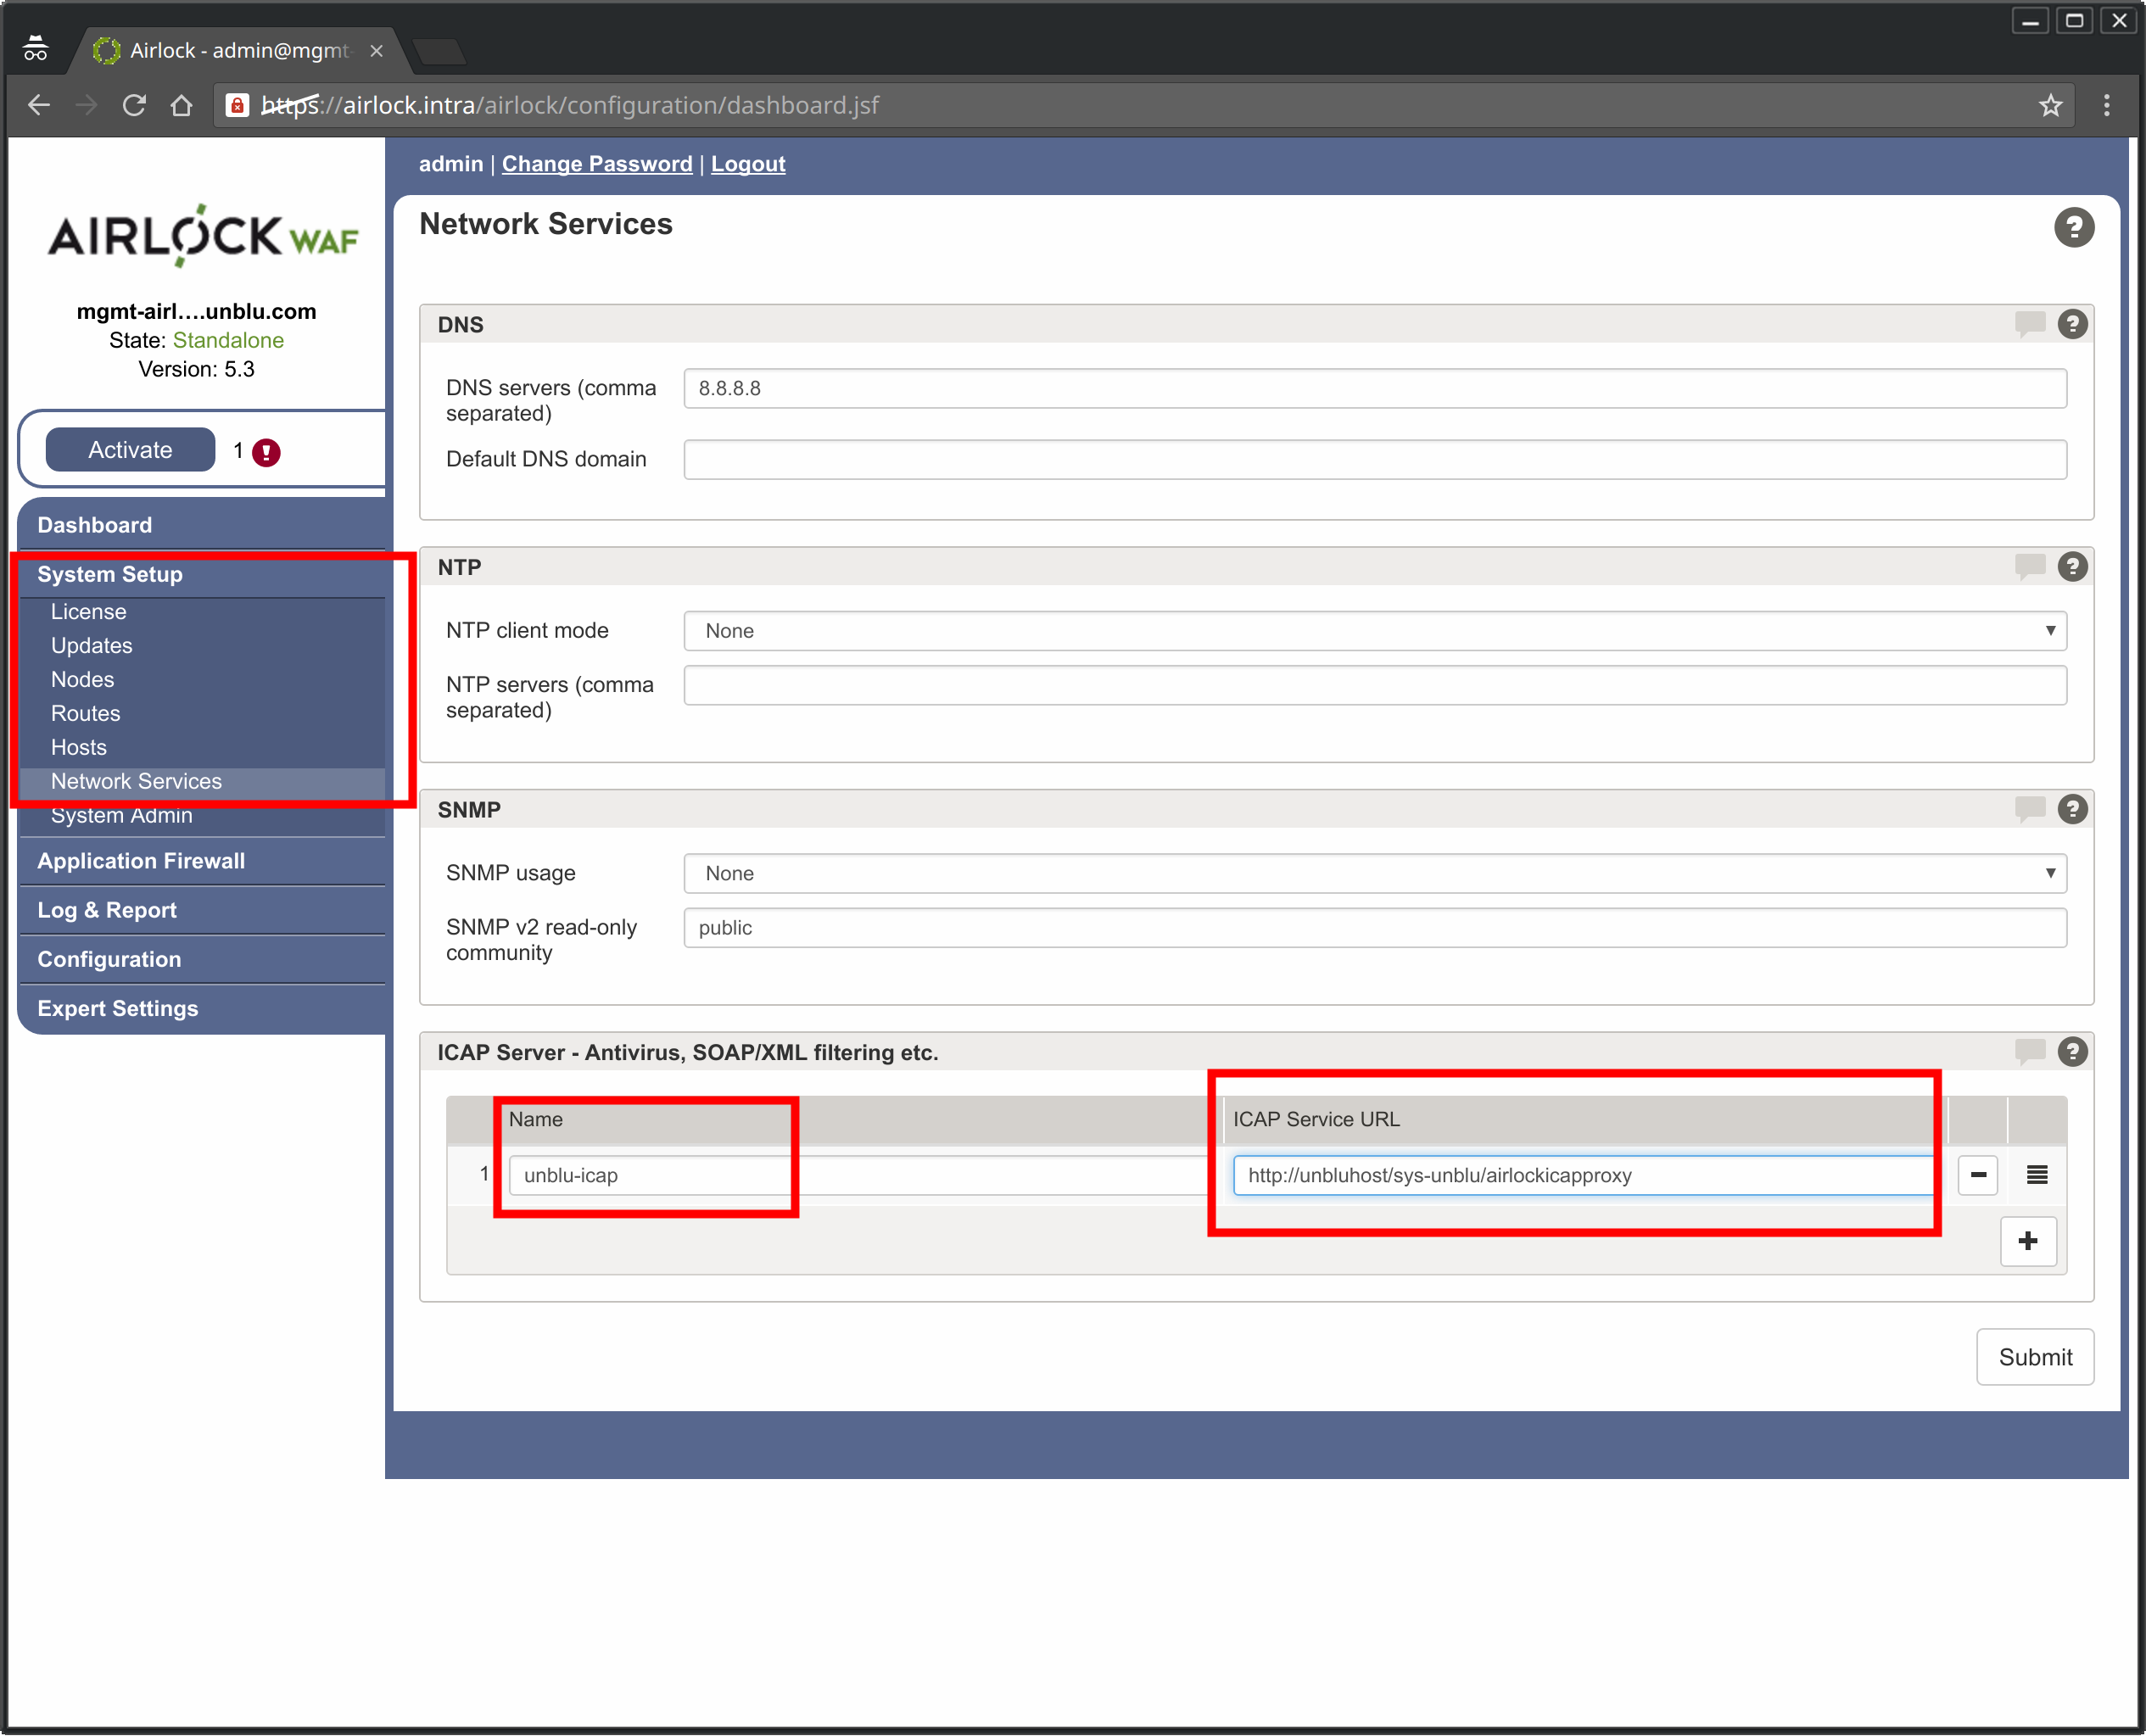Image resolution: width=2146 pixels, height=1736 pixels.
Task: Click the Activate button
Action: [x=129, y=449]
